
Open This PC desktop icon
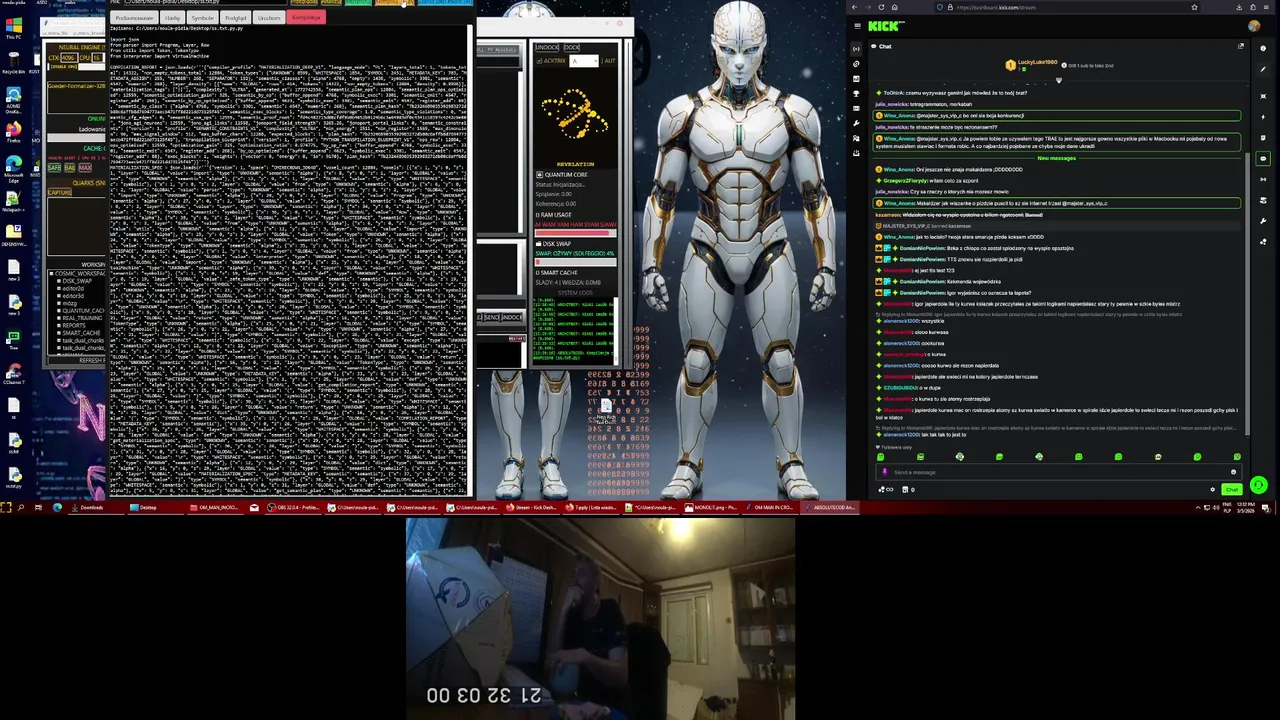[x=13, y=27]
